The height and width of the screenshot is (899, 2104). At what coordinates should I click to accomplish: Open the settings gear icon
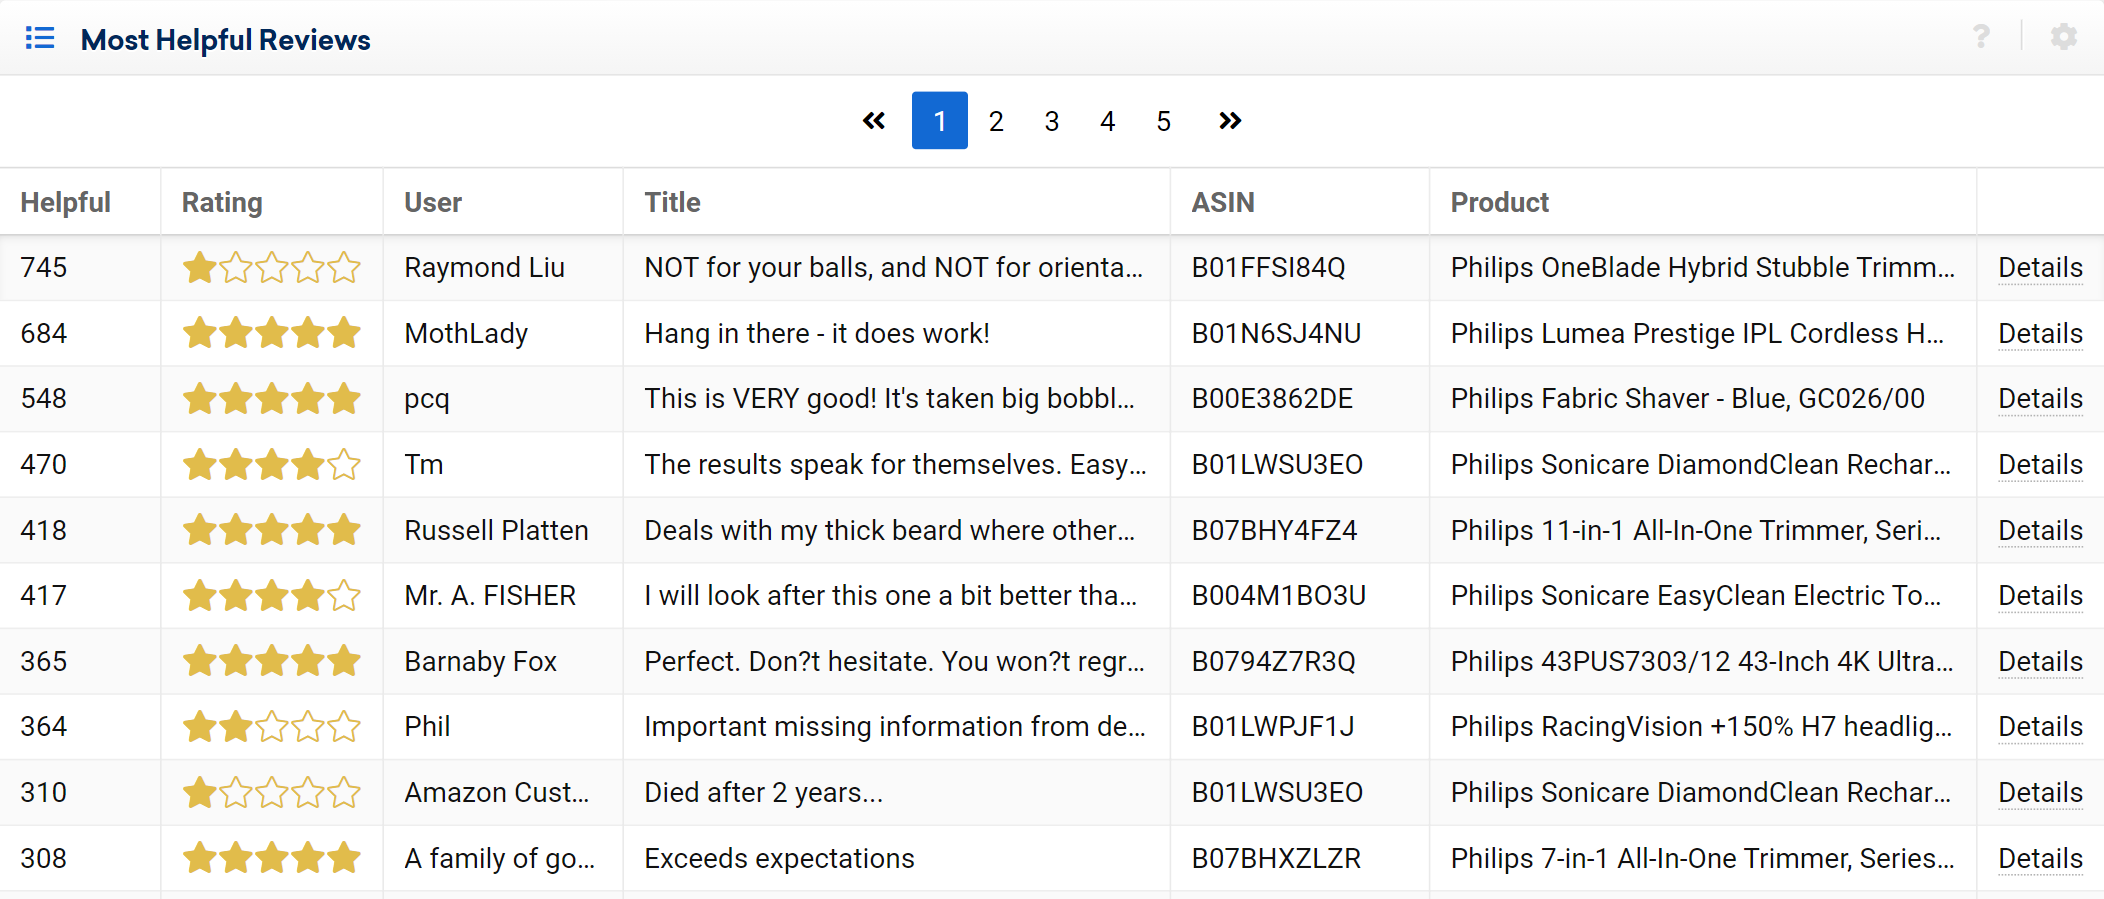[x=2064, y=37]
